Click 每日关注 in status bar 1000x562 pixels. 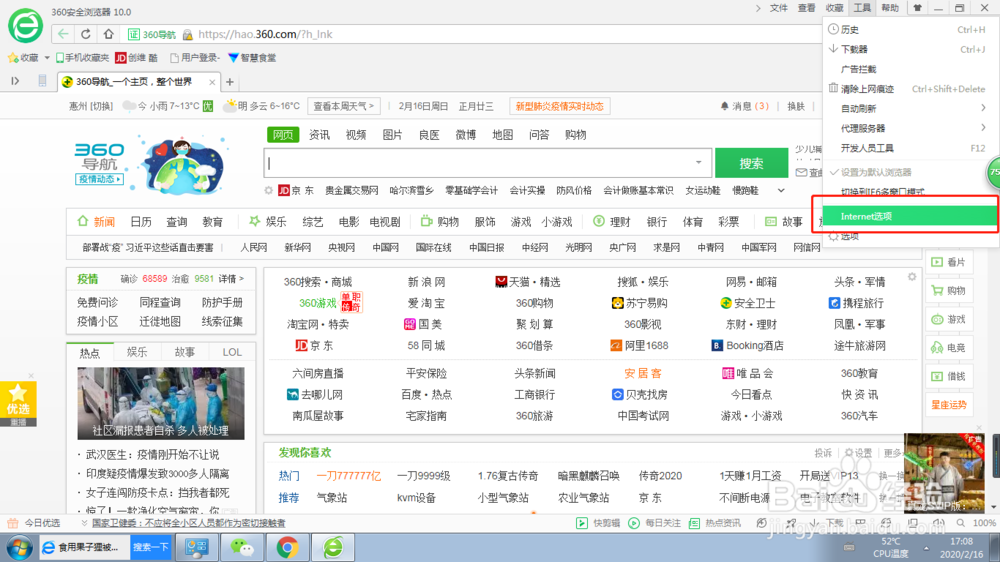pos(654,523)
